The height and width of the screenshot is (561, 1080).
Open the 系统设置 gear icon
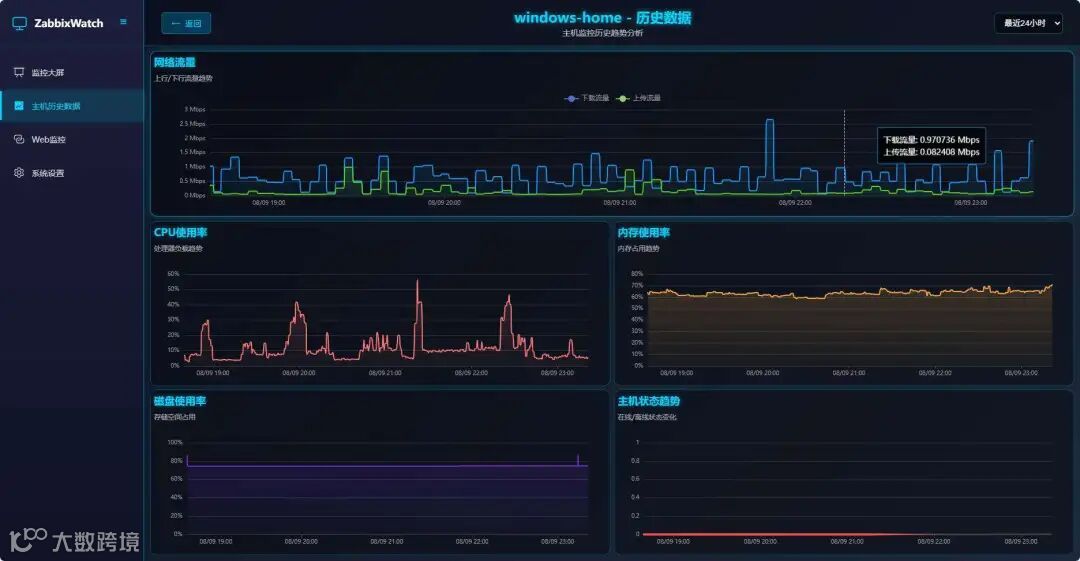coord(19,173)
